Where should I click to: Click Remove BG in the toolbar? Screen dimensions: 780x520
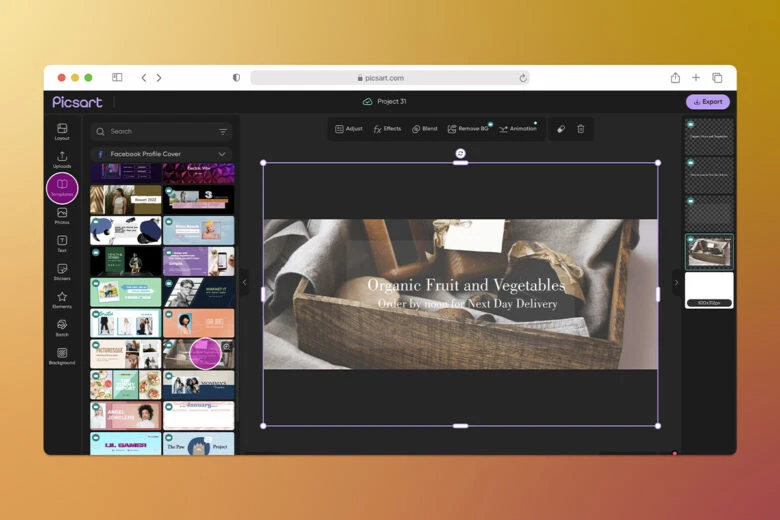[x=468, y=129]
